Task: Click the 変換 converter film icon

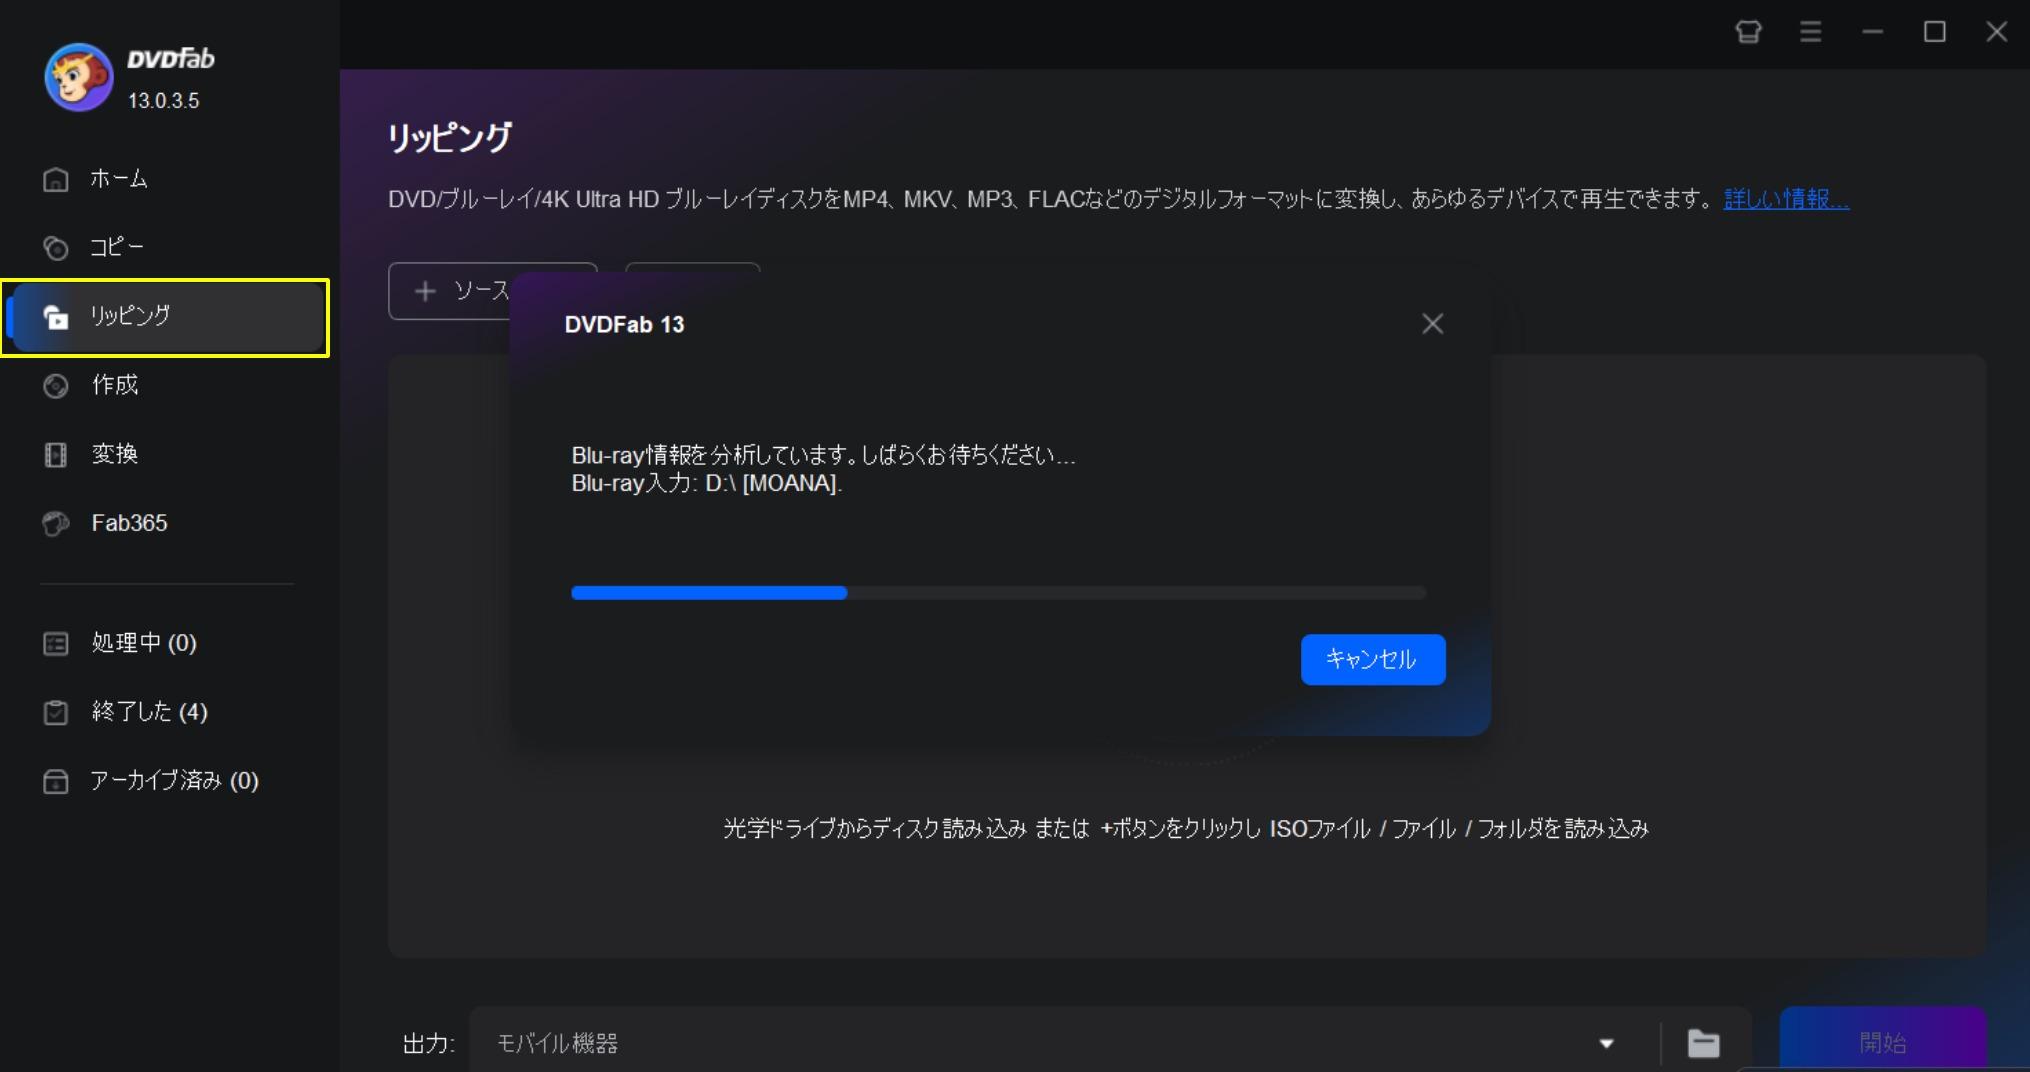Action: coord(56,455)
